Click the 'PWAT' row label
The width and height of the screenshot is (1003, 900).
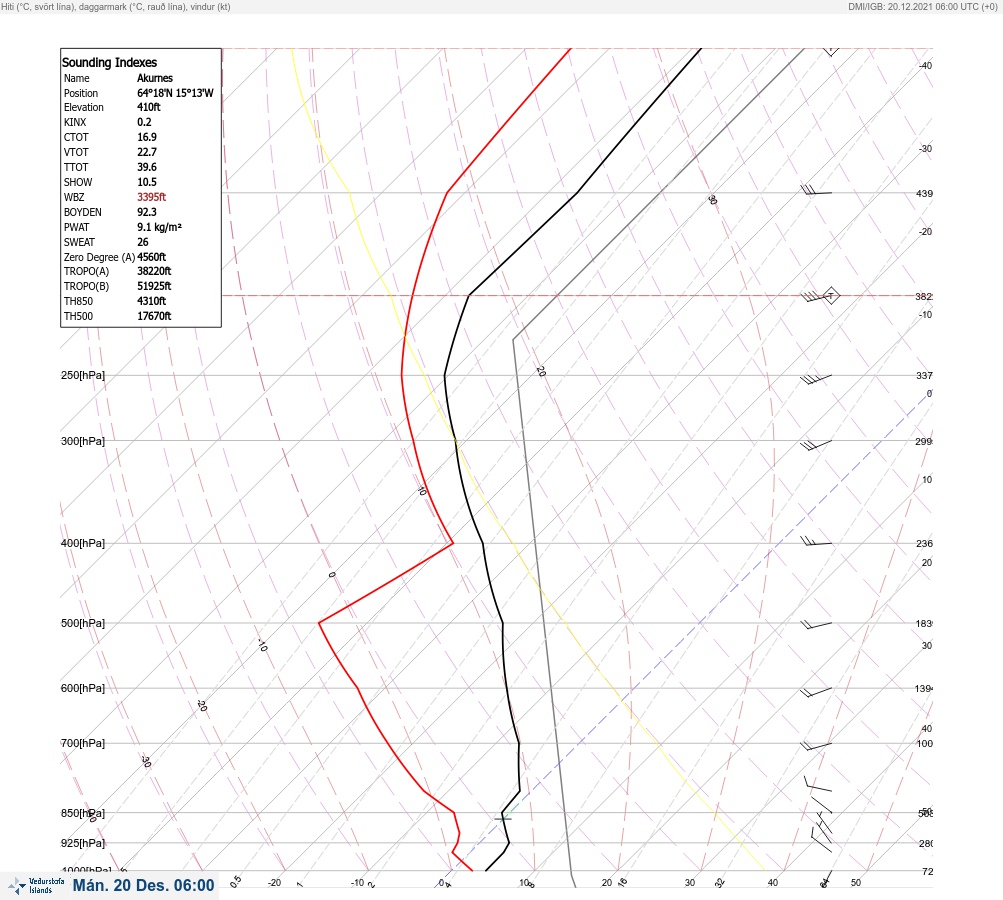pyautogui.click(x=76, y=227)
